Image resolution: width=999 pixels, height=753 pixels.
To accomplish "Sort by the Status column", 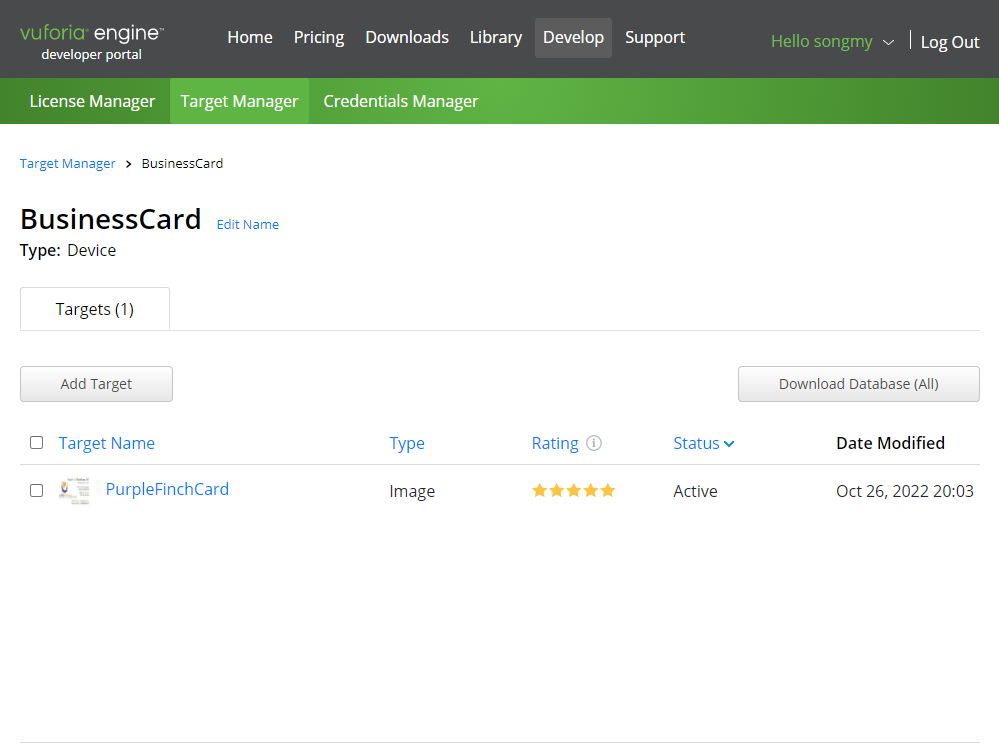I will pos(703,443).
